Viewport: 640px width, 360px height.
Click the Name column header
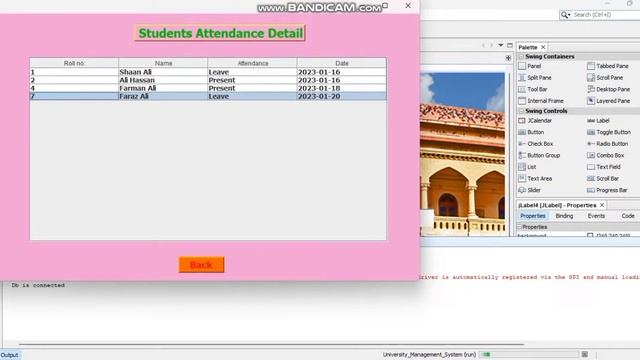(x=163, y=63)
